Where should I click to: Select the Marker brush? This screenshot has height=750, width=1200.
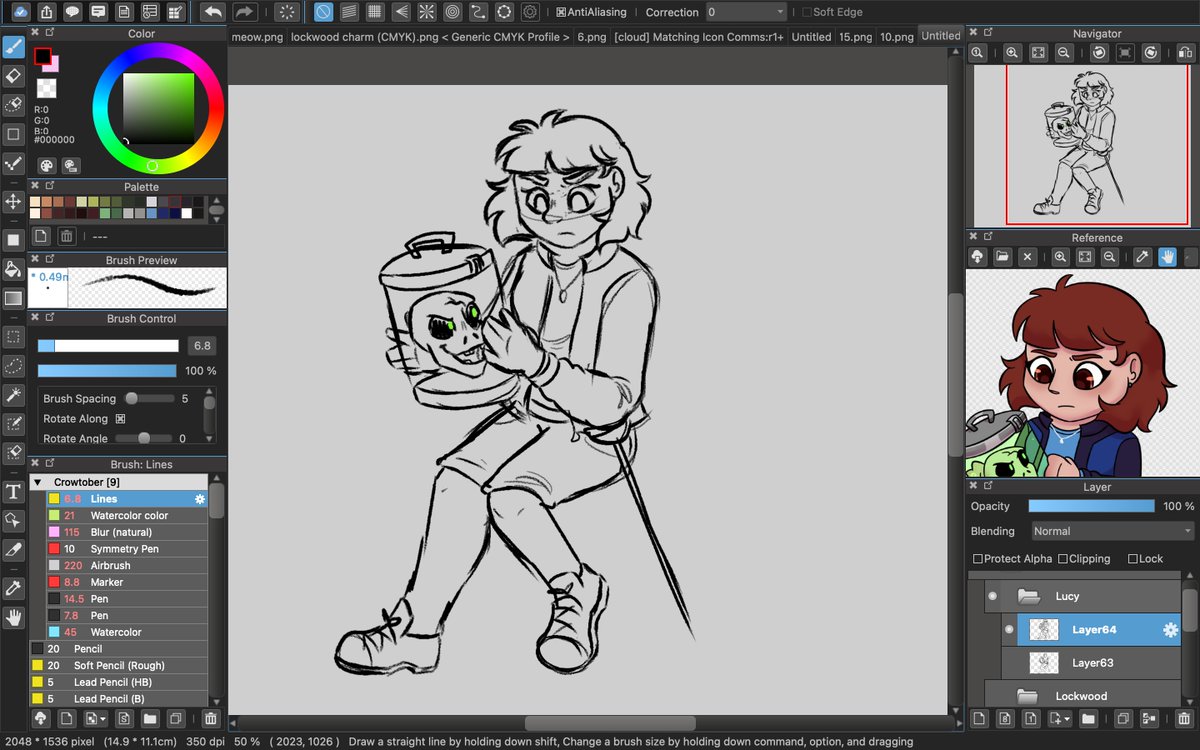(127, 582)
